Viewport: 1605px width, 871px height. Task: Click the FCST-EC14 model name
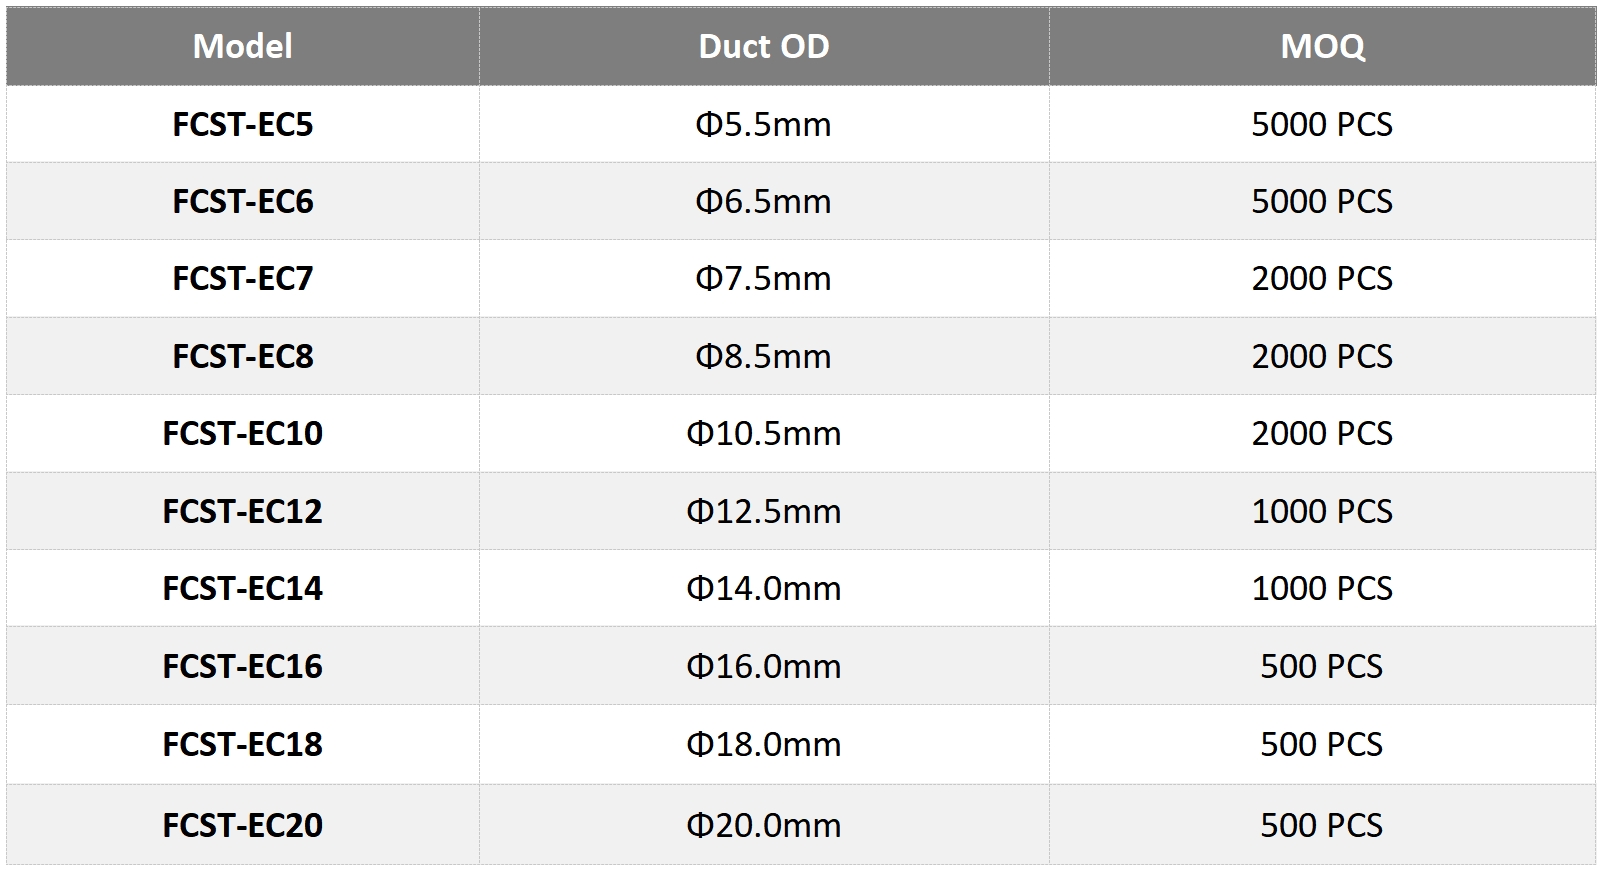click(x=242, y=588)
